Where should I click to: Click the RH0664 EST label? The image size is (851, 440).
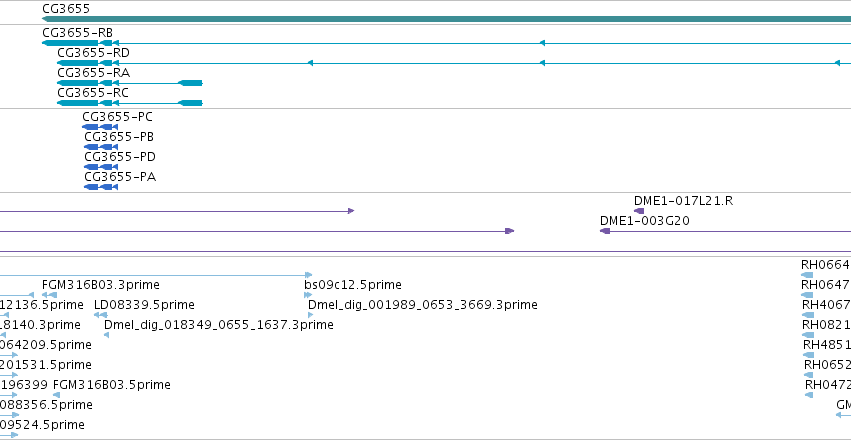tap(825, 265)
